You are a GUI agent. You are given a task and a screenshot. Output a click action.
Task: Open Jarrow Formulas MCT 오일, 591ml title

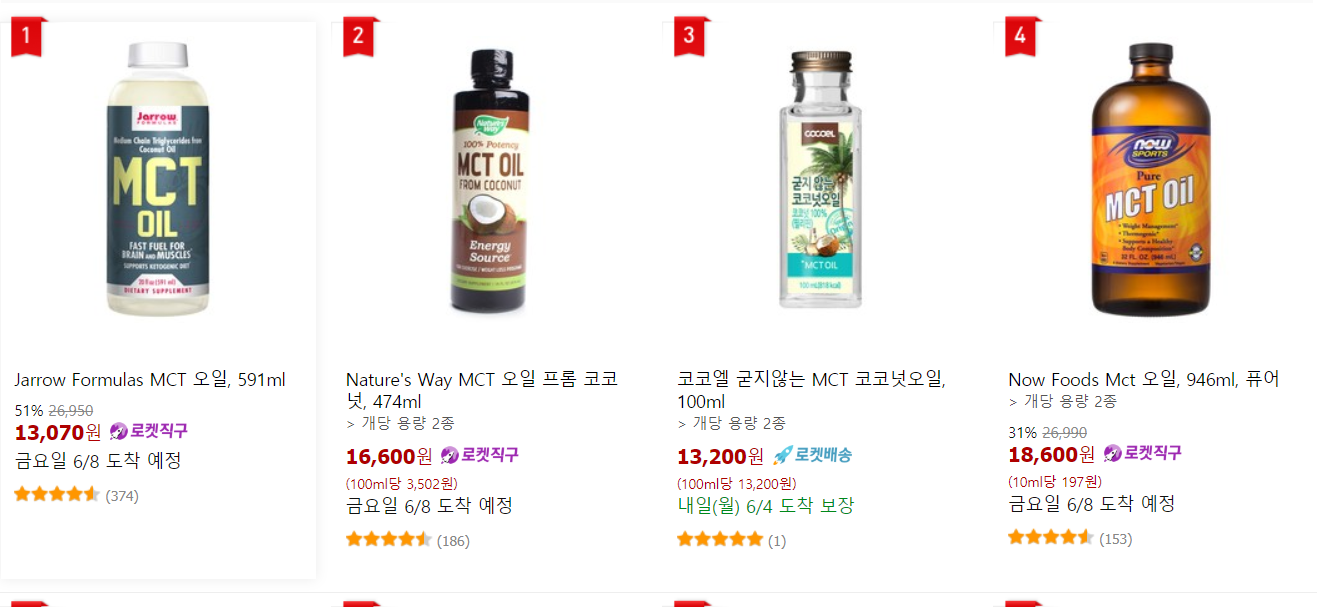pos(150,380)
